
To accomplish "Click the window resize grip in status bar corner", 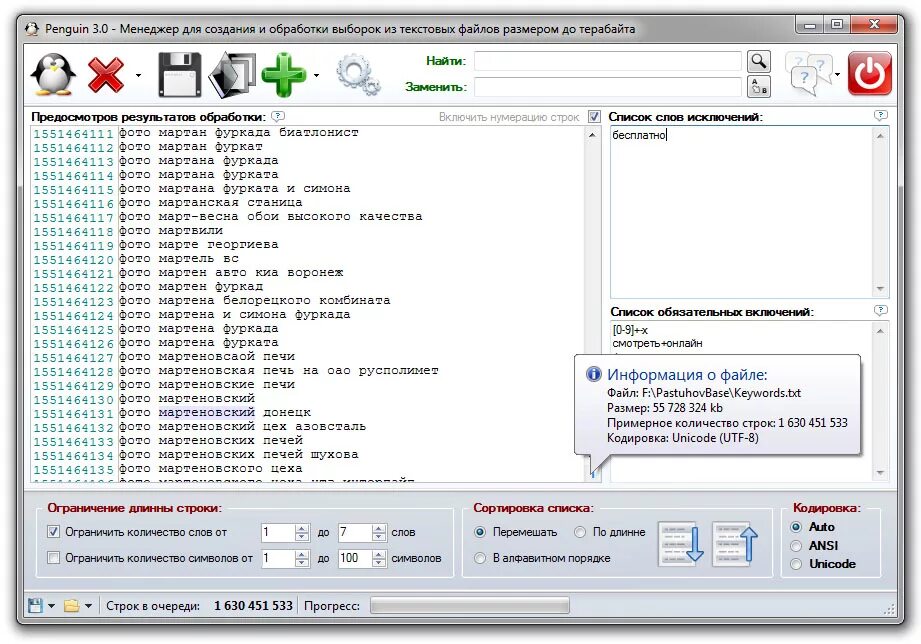I will tap(889, 609).
